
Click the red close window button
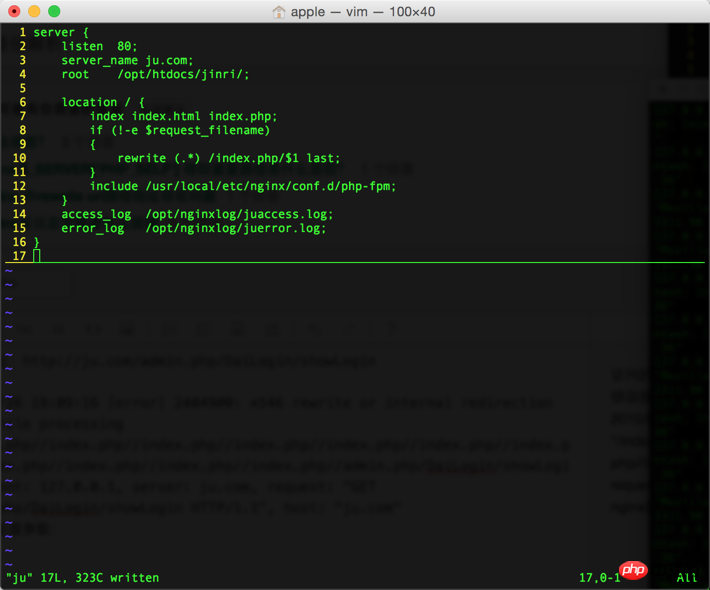click(14, 11)
